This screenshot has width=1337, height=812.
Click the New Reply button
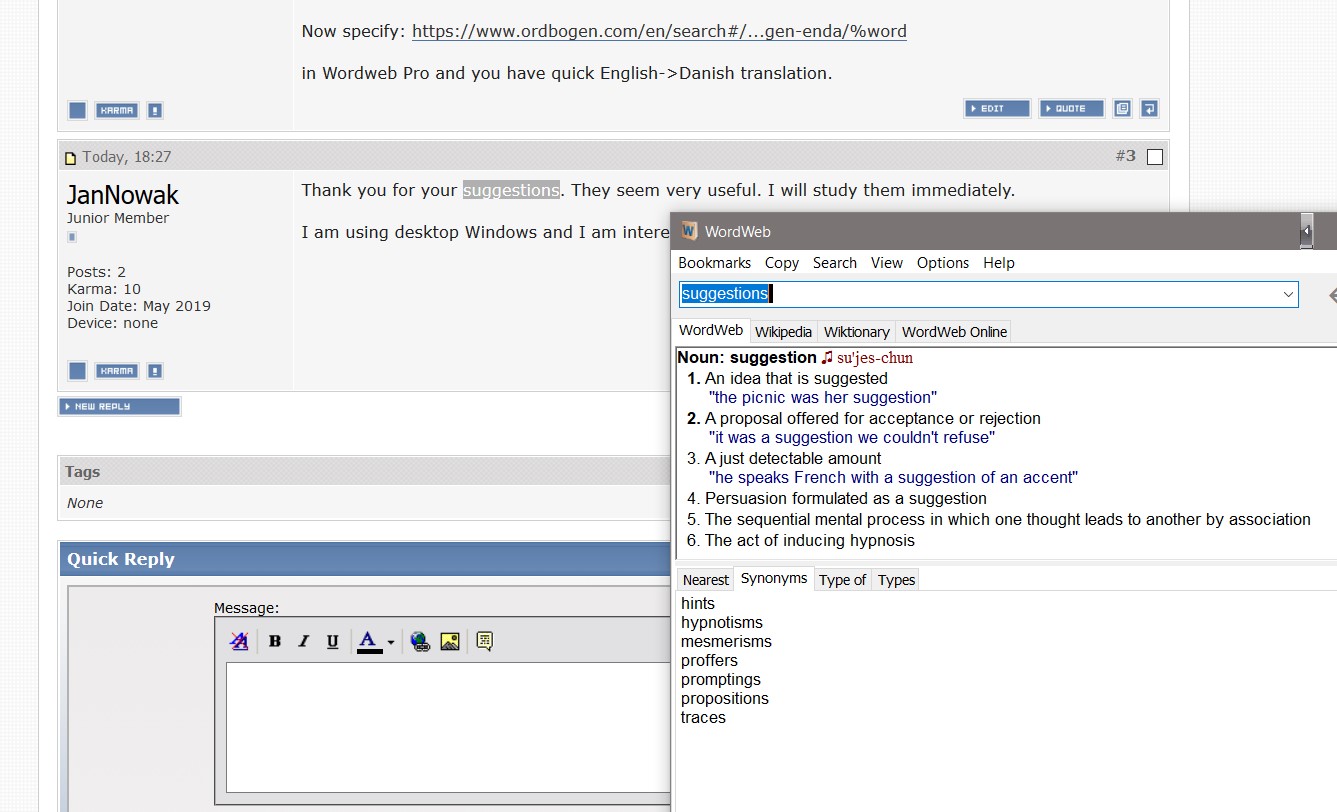click(119, 407)
